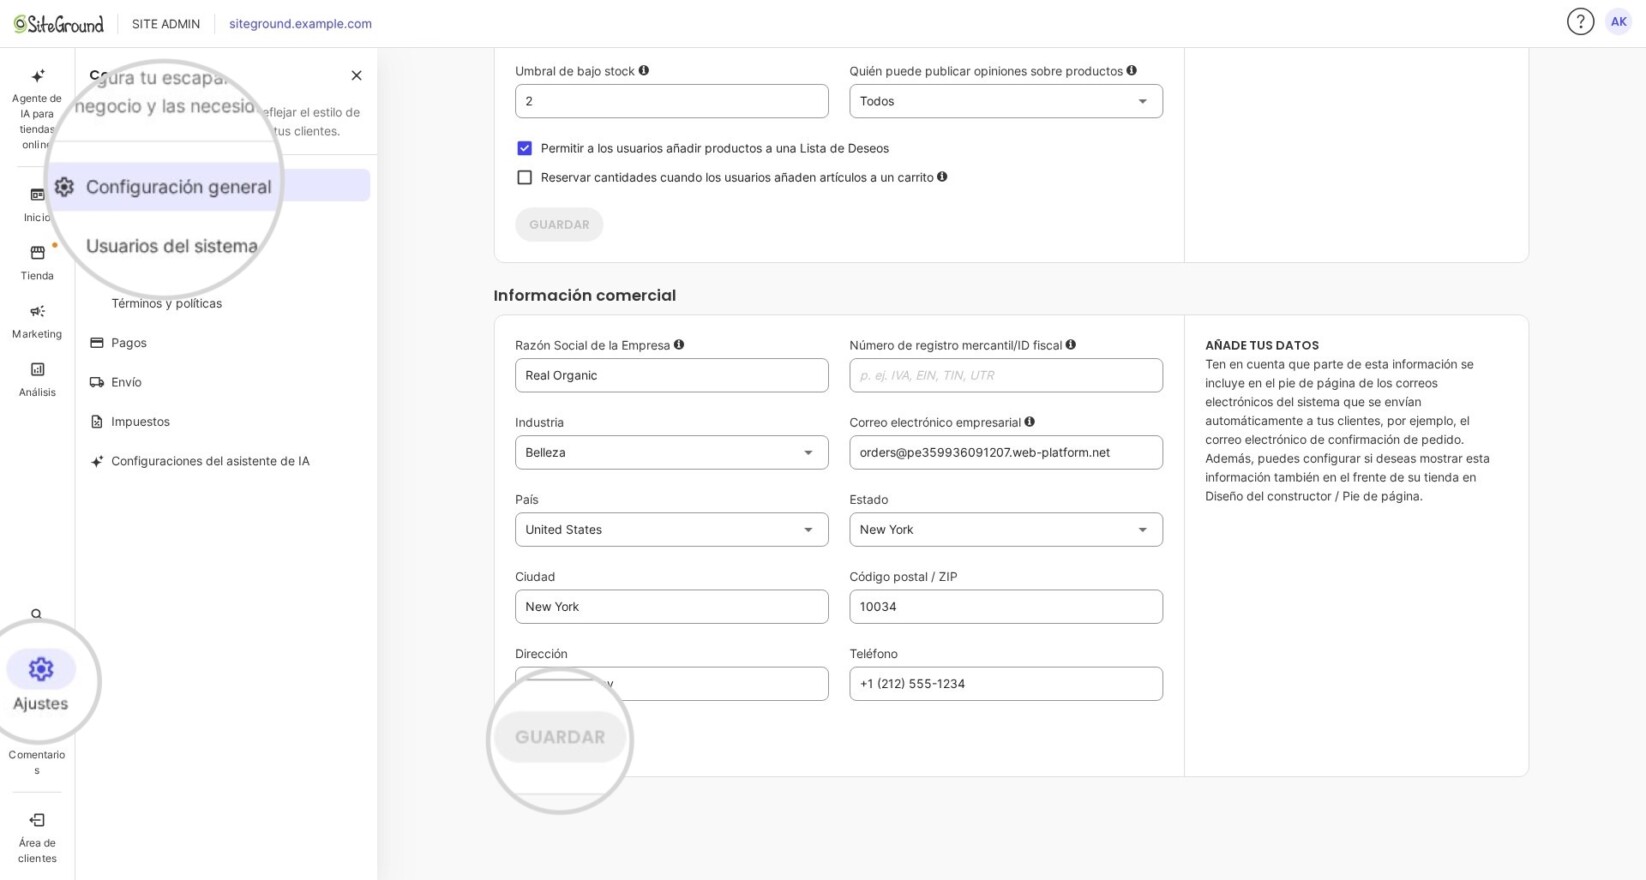
Task: Open the País dropdown
Action: [672, 530]
